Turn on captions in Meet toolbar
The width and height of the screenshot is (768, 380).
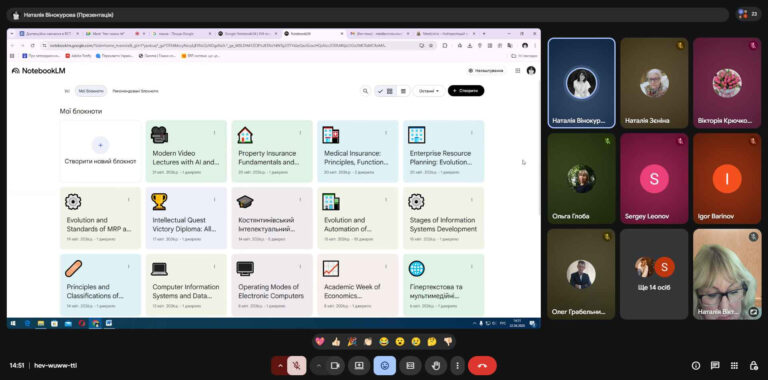point(410,366)
